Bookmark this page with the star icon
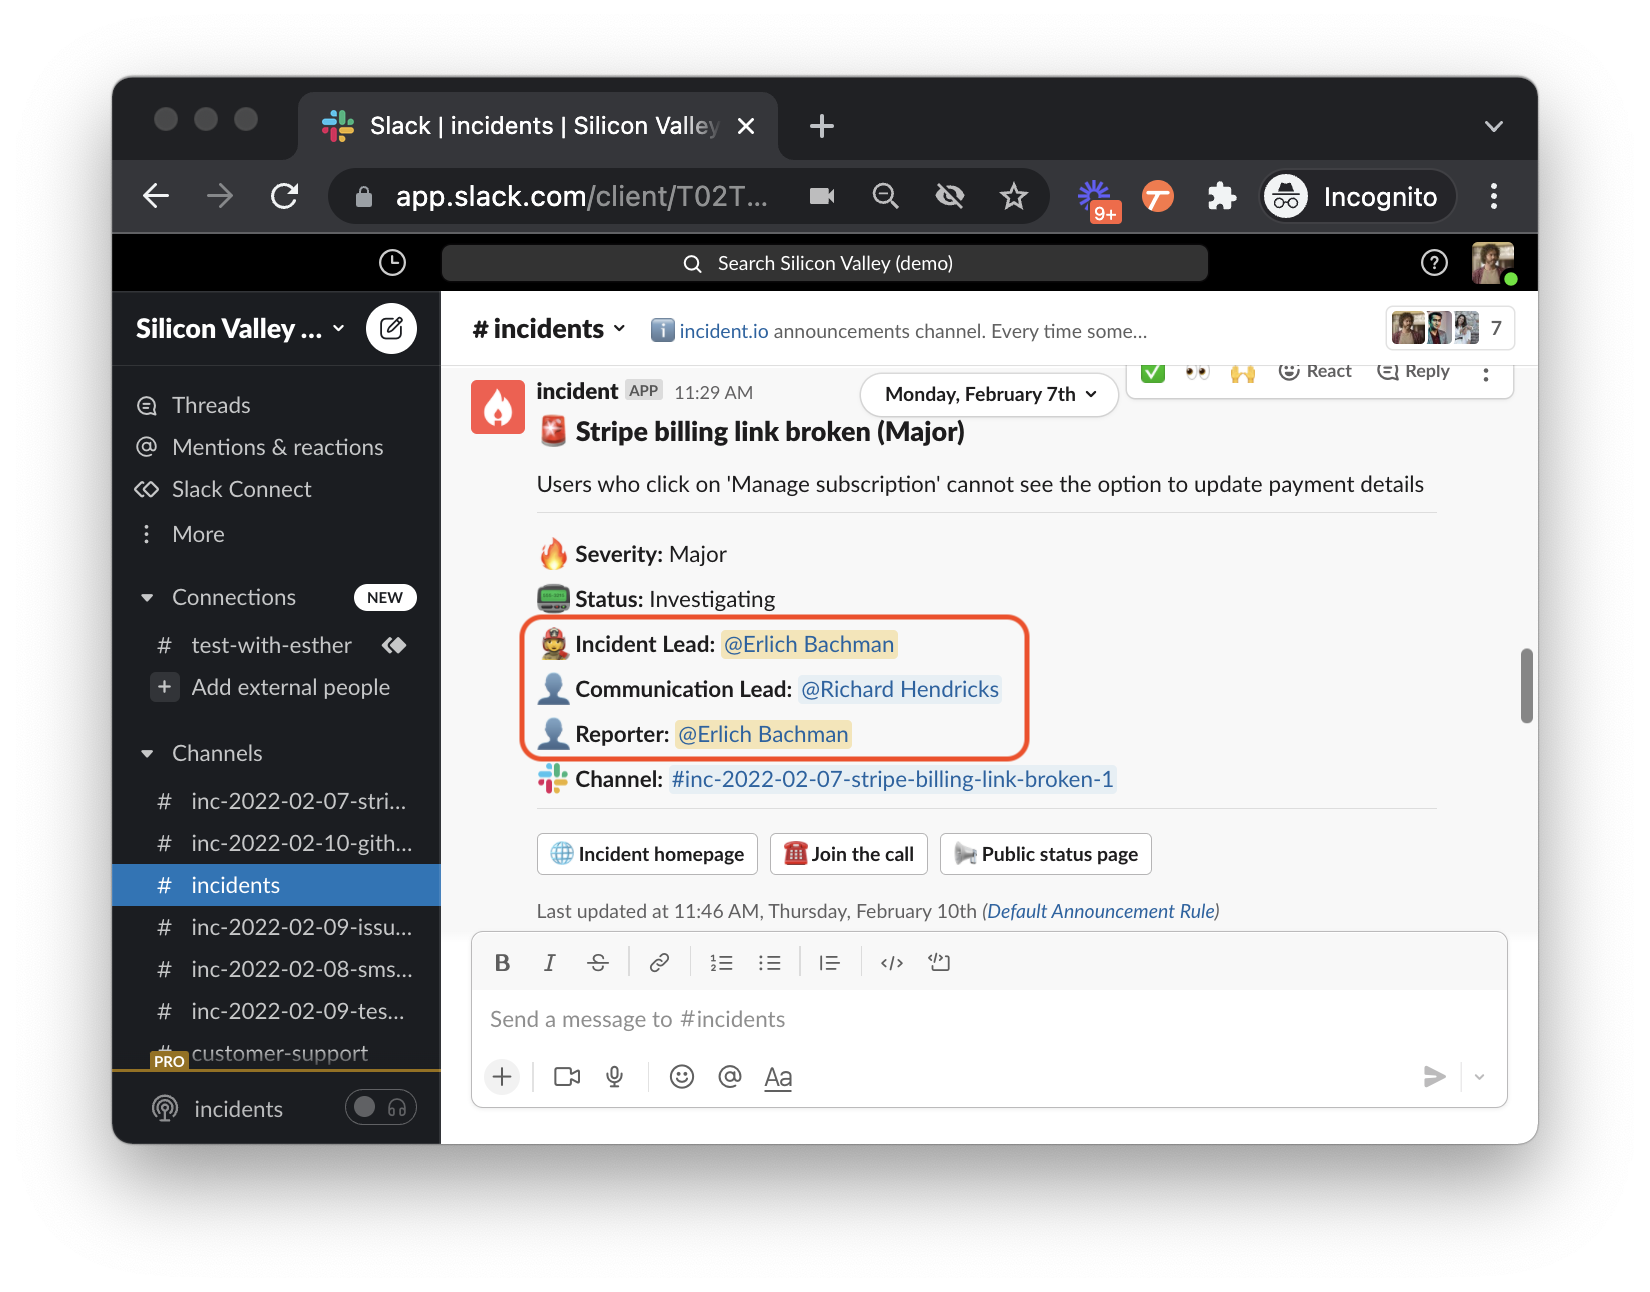This screenshot has width=1650, height=1292. click(1014, 196)
